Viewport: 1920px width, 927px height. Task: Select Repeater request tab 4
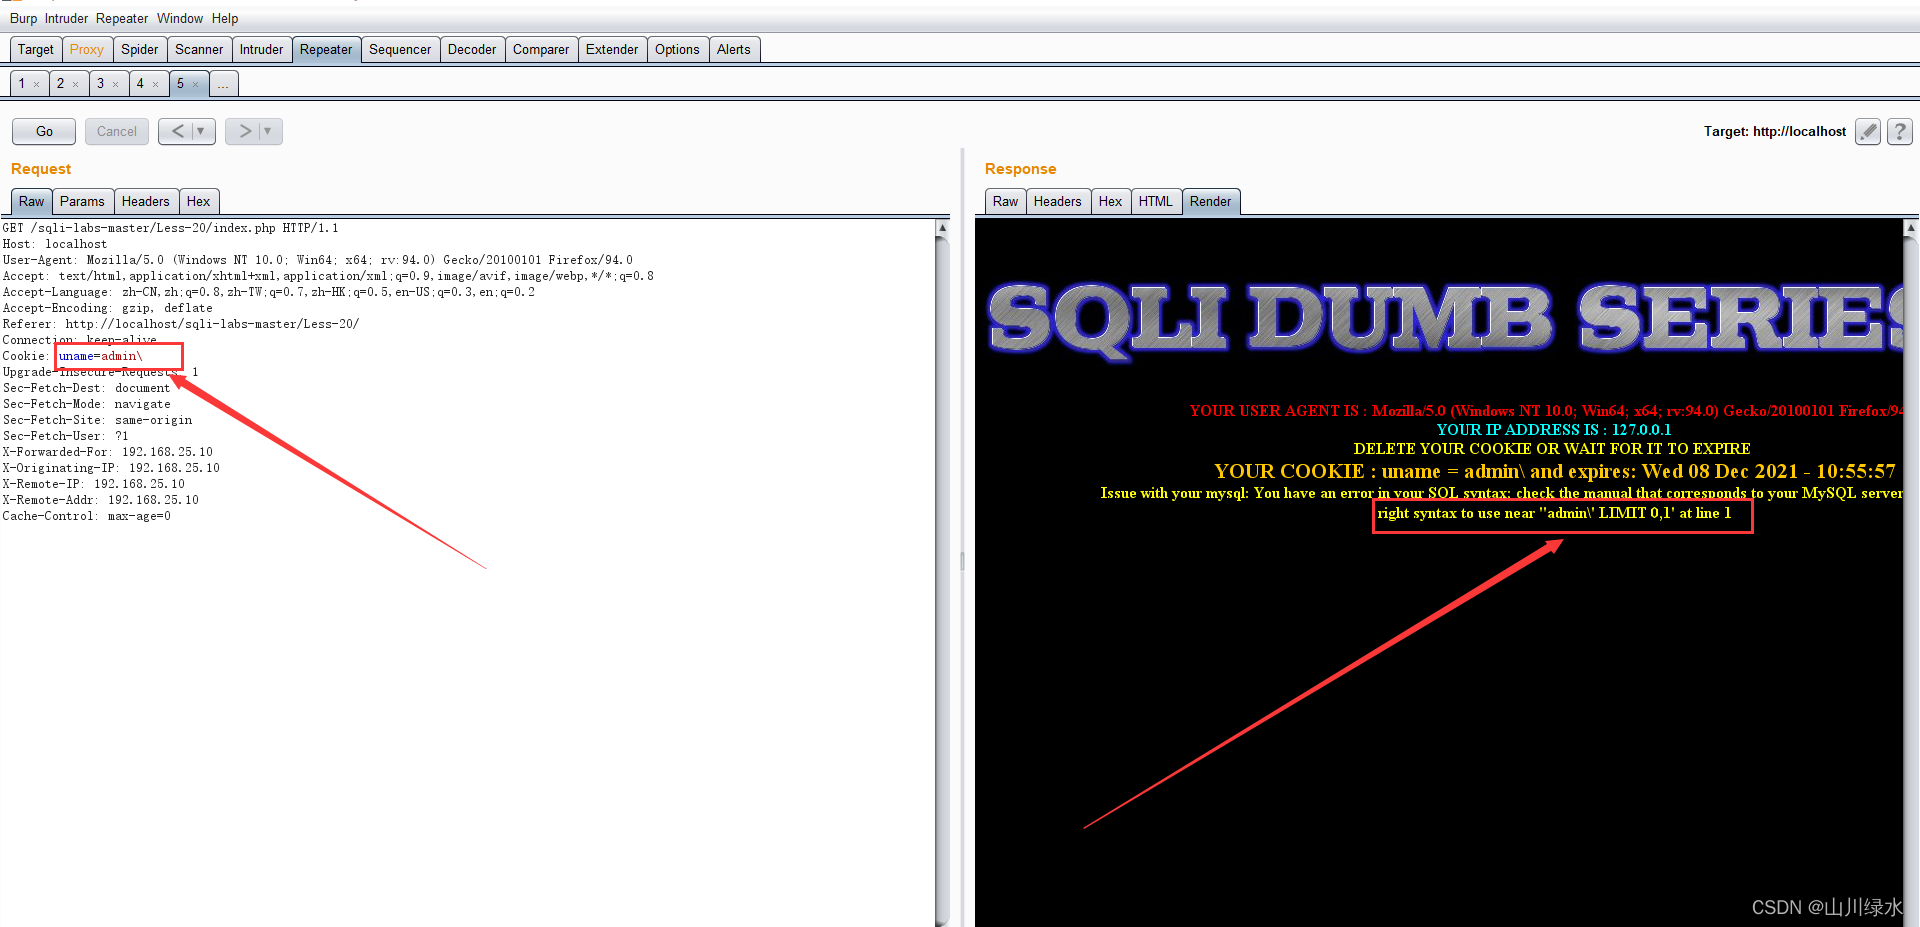[140, 83]
